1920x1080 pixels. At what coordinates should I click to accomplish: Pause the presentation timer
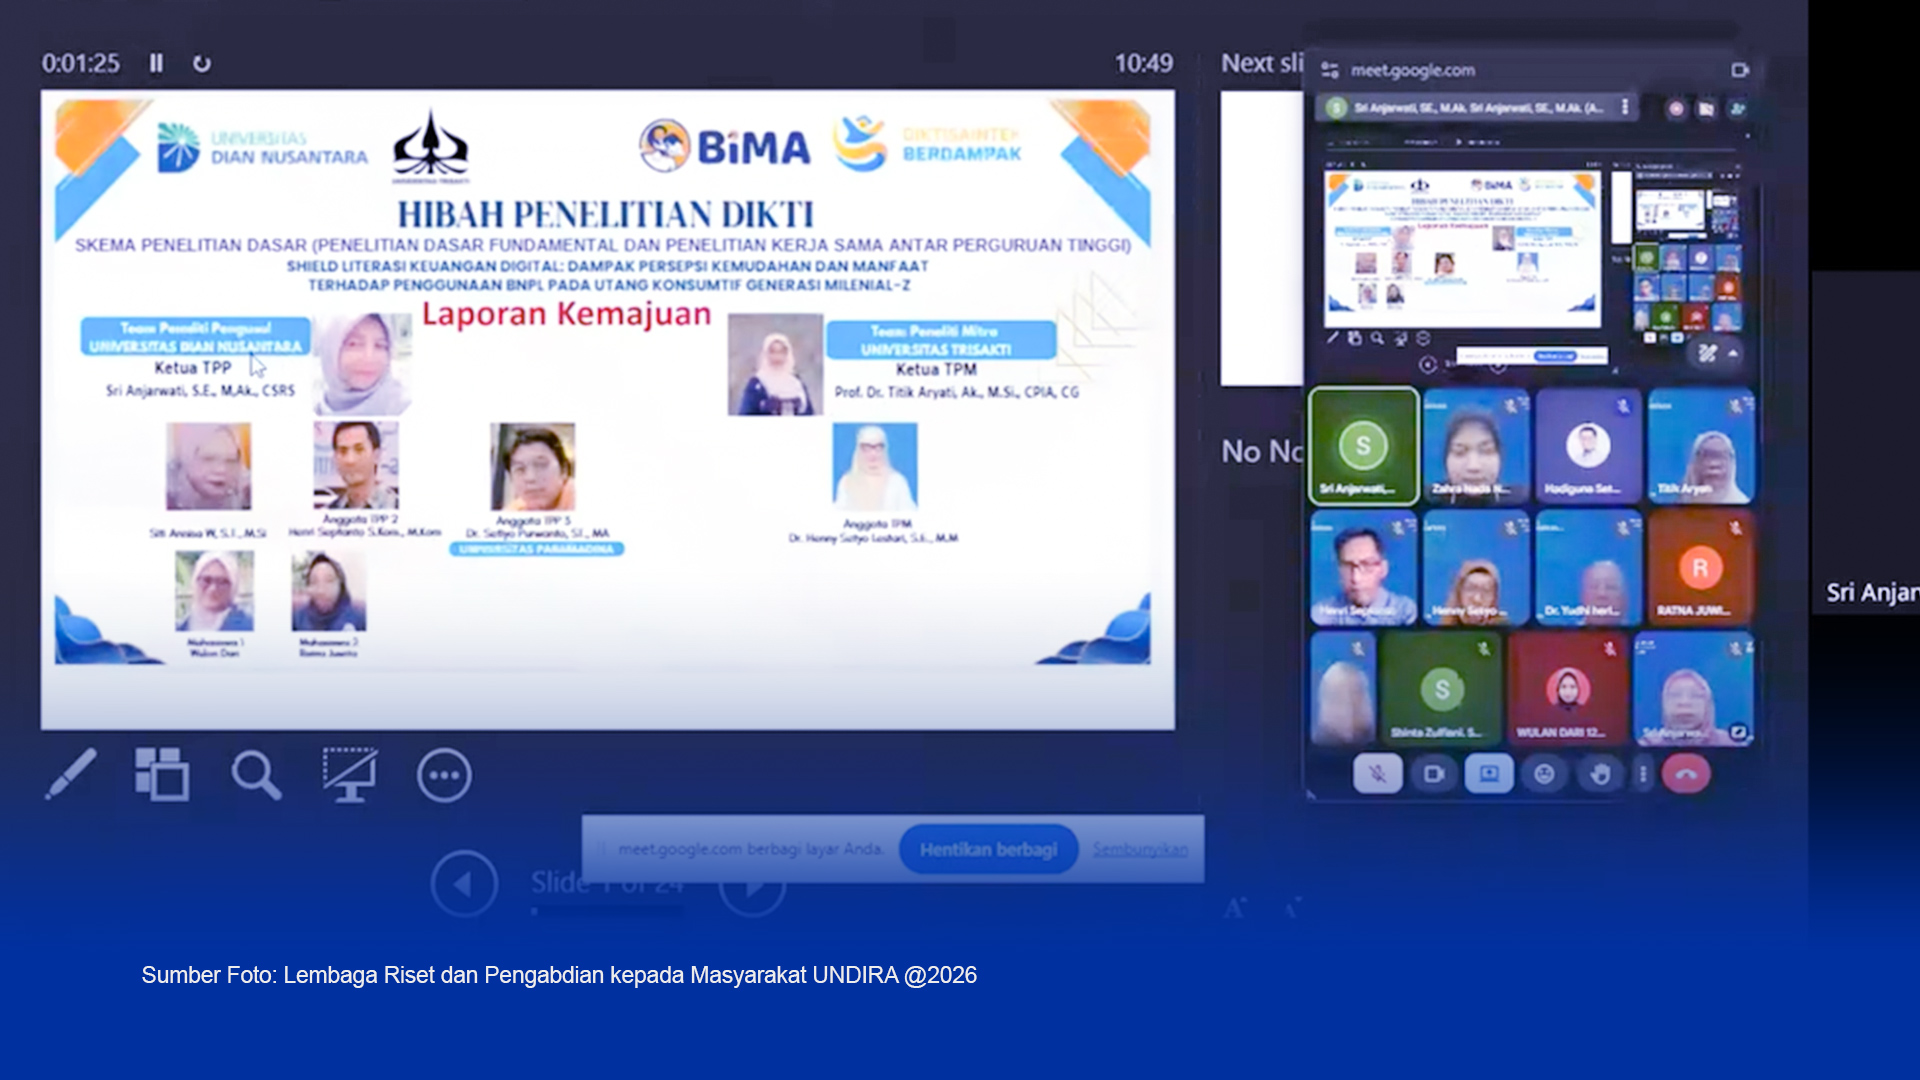[x=156, y=63]
